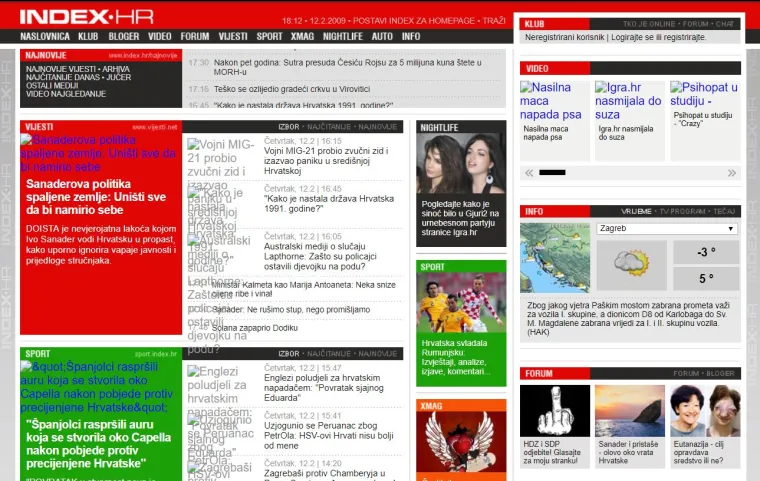Go to the FORUM section in top menu
760x481 pixels.
click(195, 36)
